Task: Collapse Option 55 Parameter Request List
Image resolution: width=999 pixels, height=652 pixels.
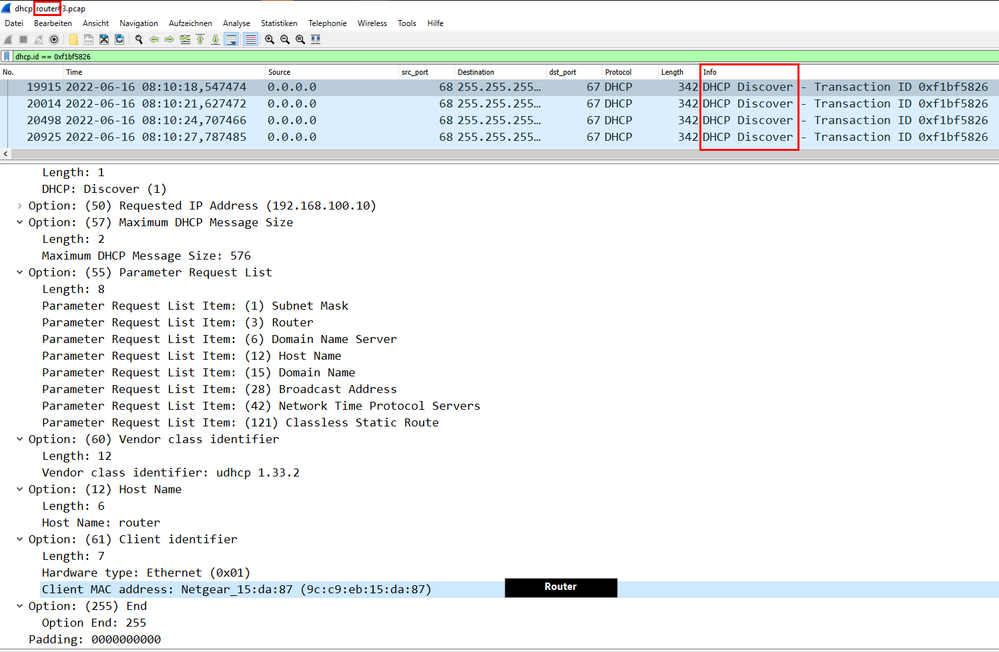Action: [20, 272]
